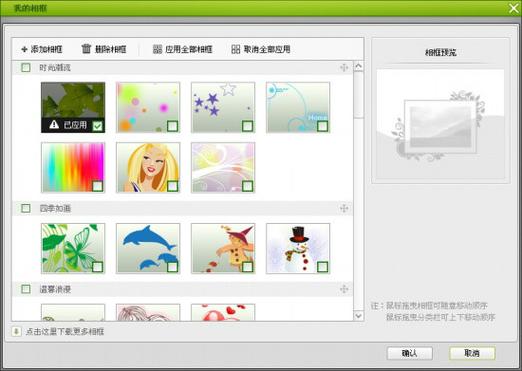The width and height of the screenshot is (522, 371).
Task: Toggle the 四季如画 category checkbox
Action: click(26, 208)
